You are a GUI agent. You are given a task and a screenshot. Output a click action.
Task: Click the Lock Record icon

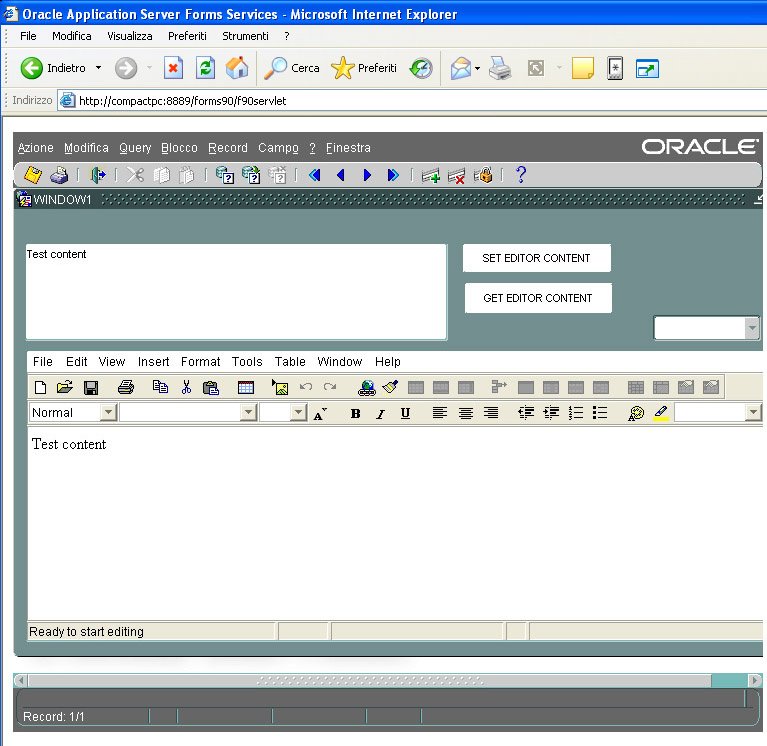(483, 175)
